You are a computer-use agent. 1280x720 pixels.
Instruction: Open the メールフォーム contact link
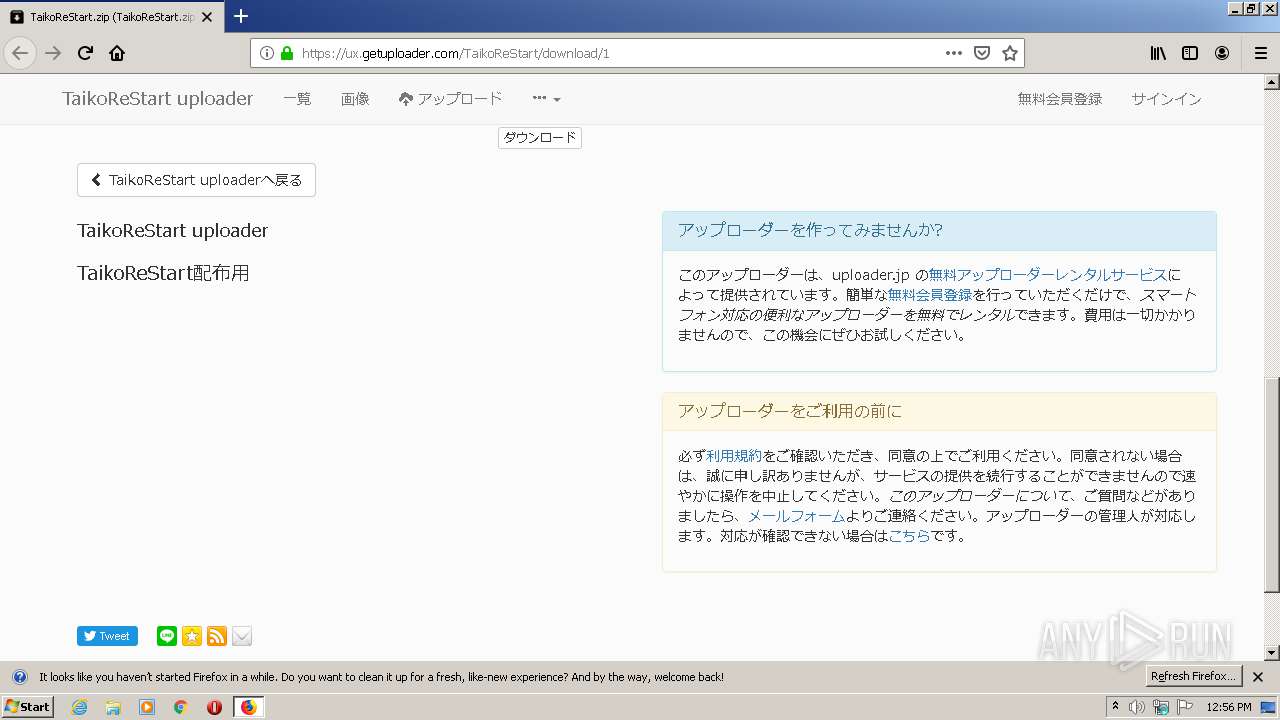tap(797, 516)
